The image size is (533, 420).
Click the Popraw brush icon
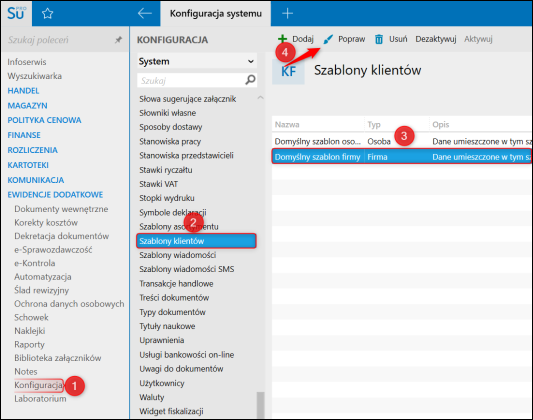coord(328,39)
